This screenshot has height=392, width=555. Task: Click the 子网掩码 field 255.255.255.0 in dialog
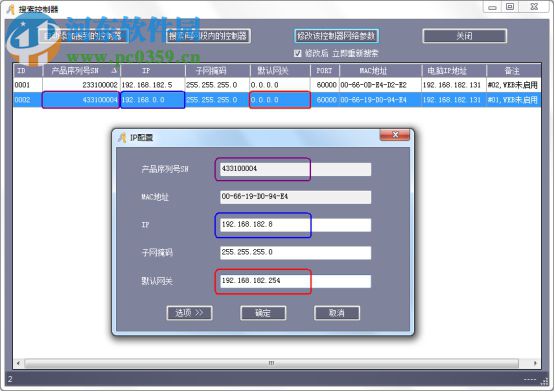coord(296,253)
